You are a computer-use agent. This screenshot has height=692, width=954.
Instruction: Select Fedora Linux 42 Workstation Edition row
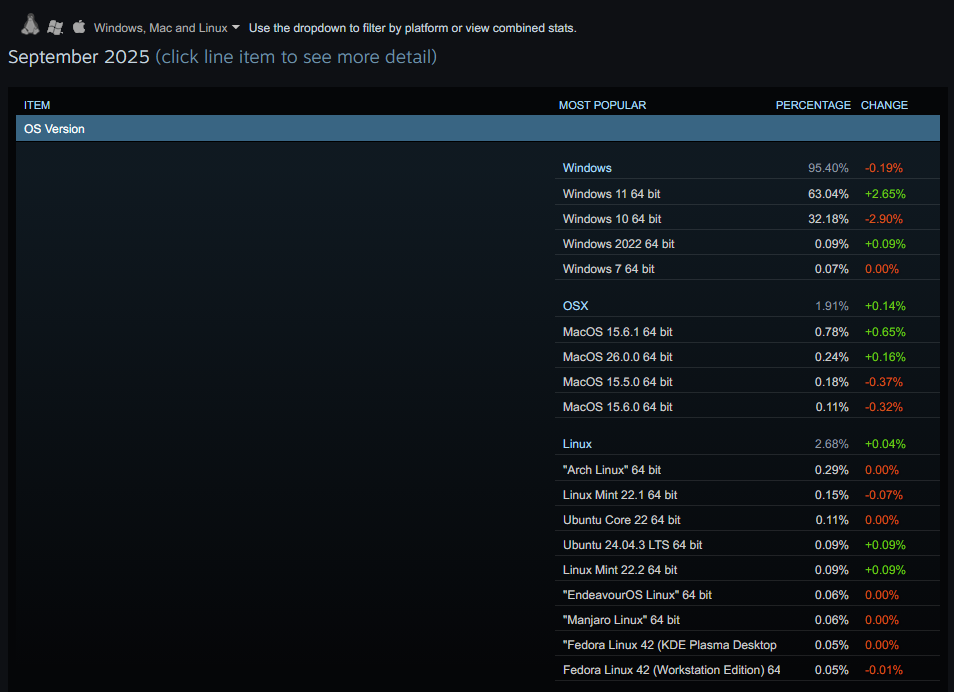coord(747,669)
